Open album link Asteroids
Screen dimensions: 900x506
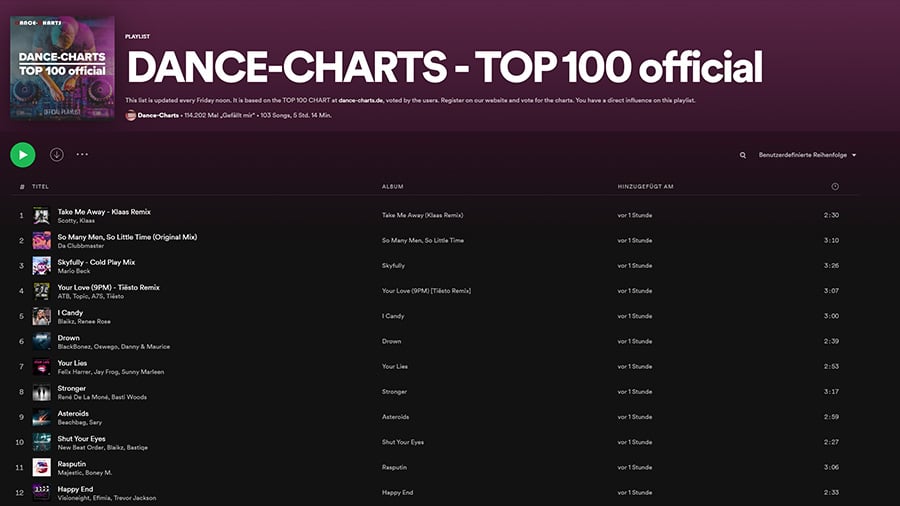tap(395, 417)
